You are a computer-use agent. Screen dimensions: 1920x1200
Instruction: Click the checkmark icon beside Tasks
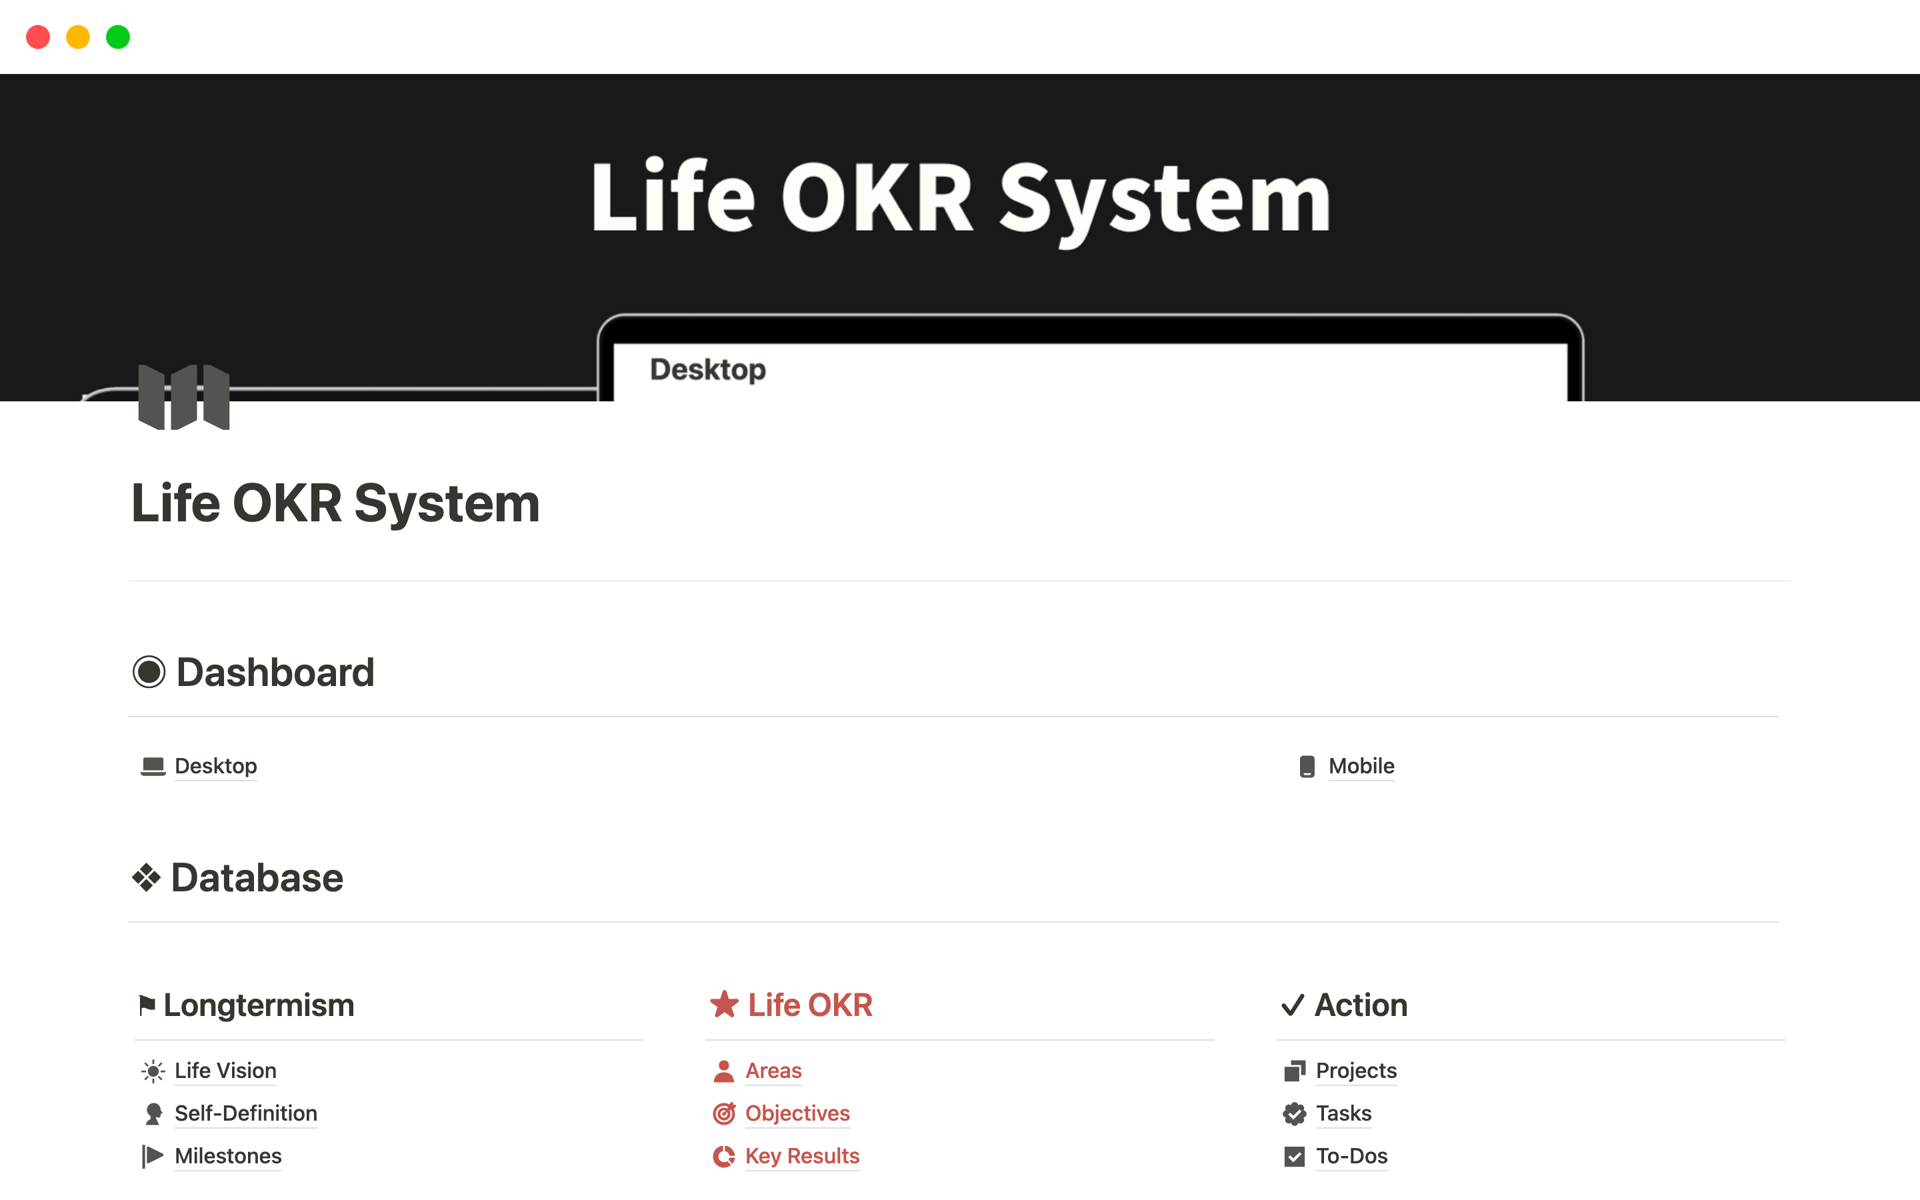(x=1294, y=1113)
